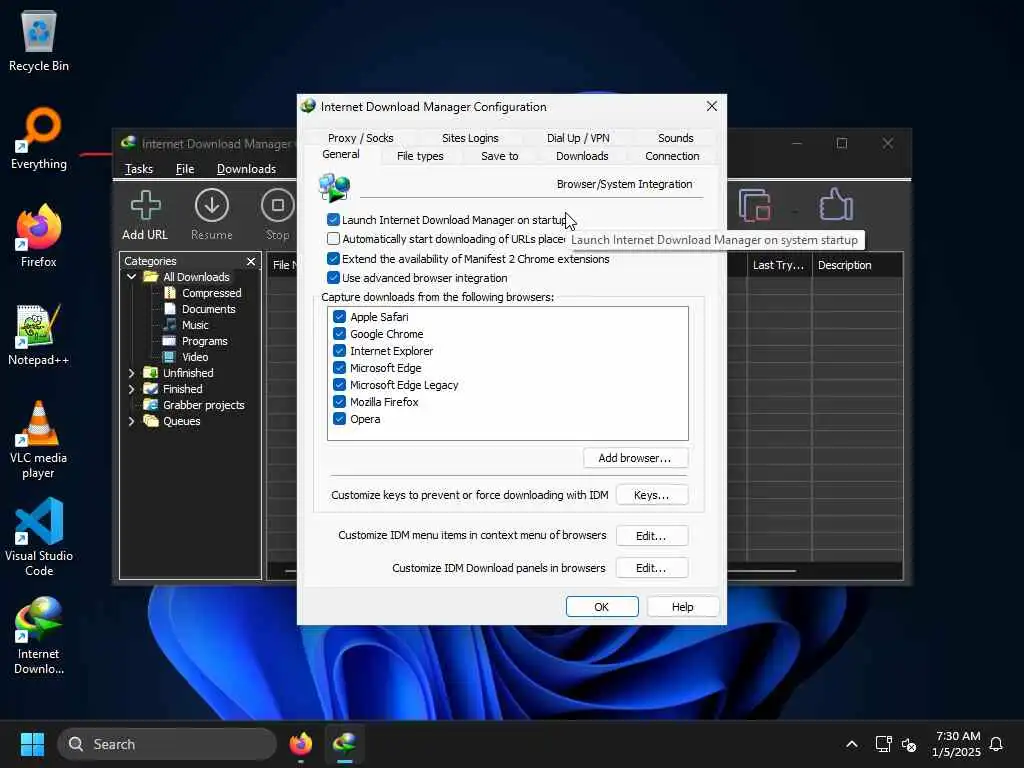Click the taskbar Search box
Screen dimensions: 1024x768
167,744
